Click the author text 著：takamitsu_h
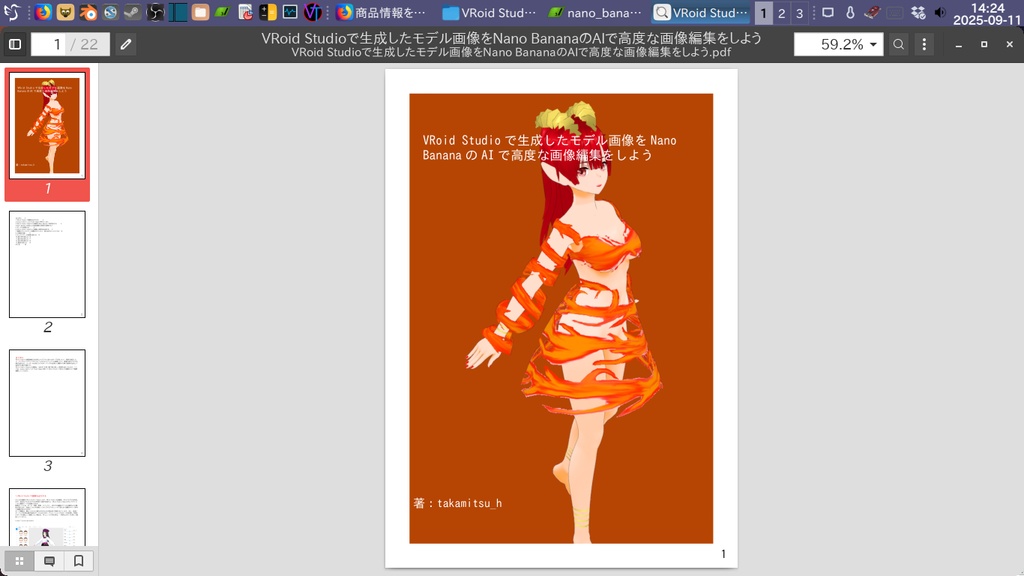 click(458, 503)
